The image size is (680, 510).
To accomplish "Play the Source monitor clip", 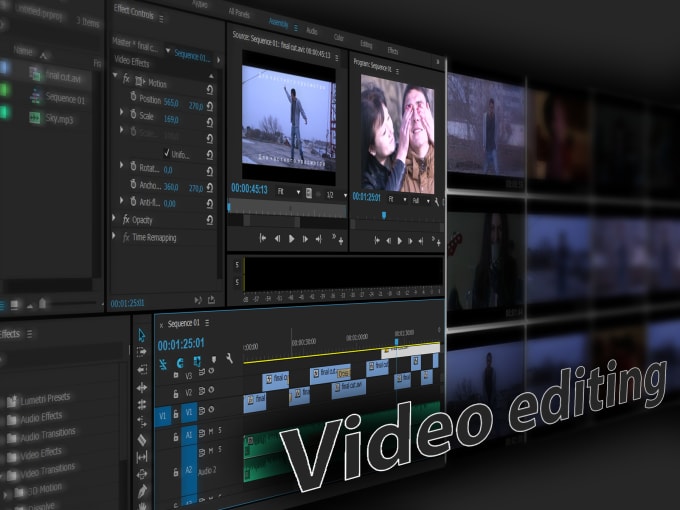I will pyautogui.click(x=291, y=239).
